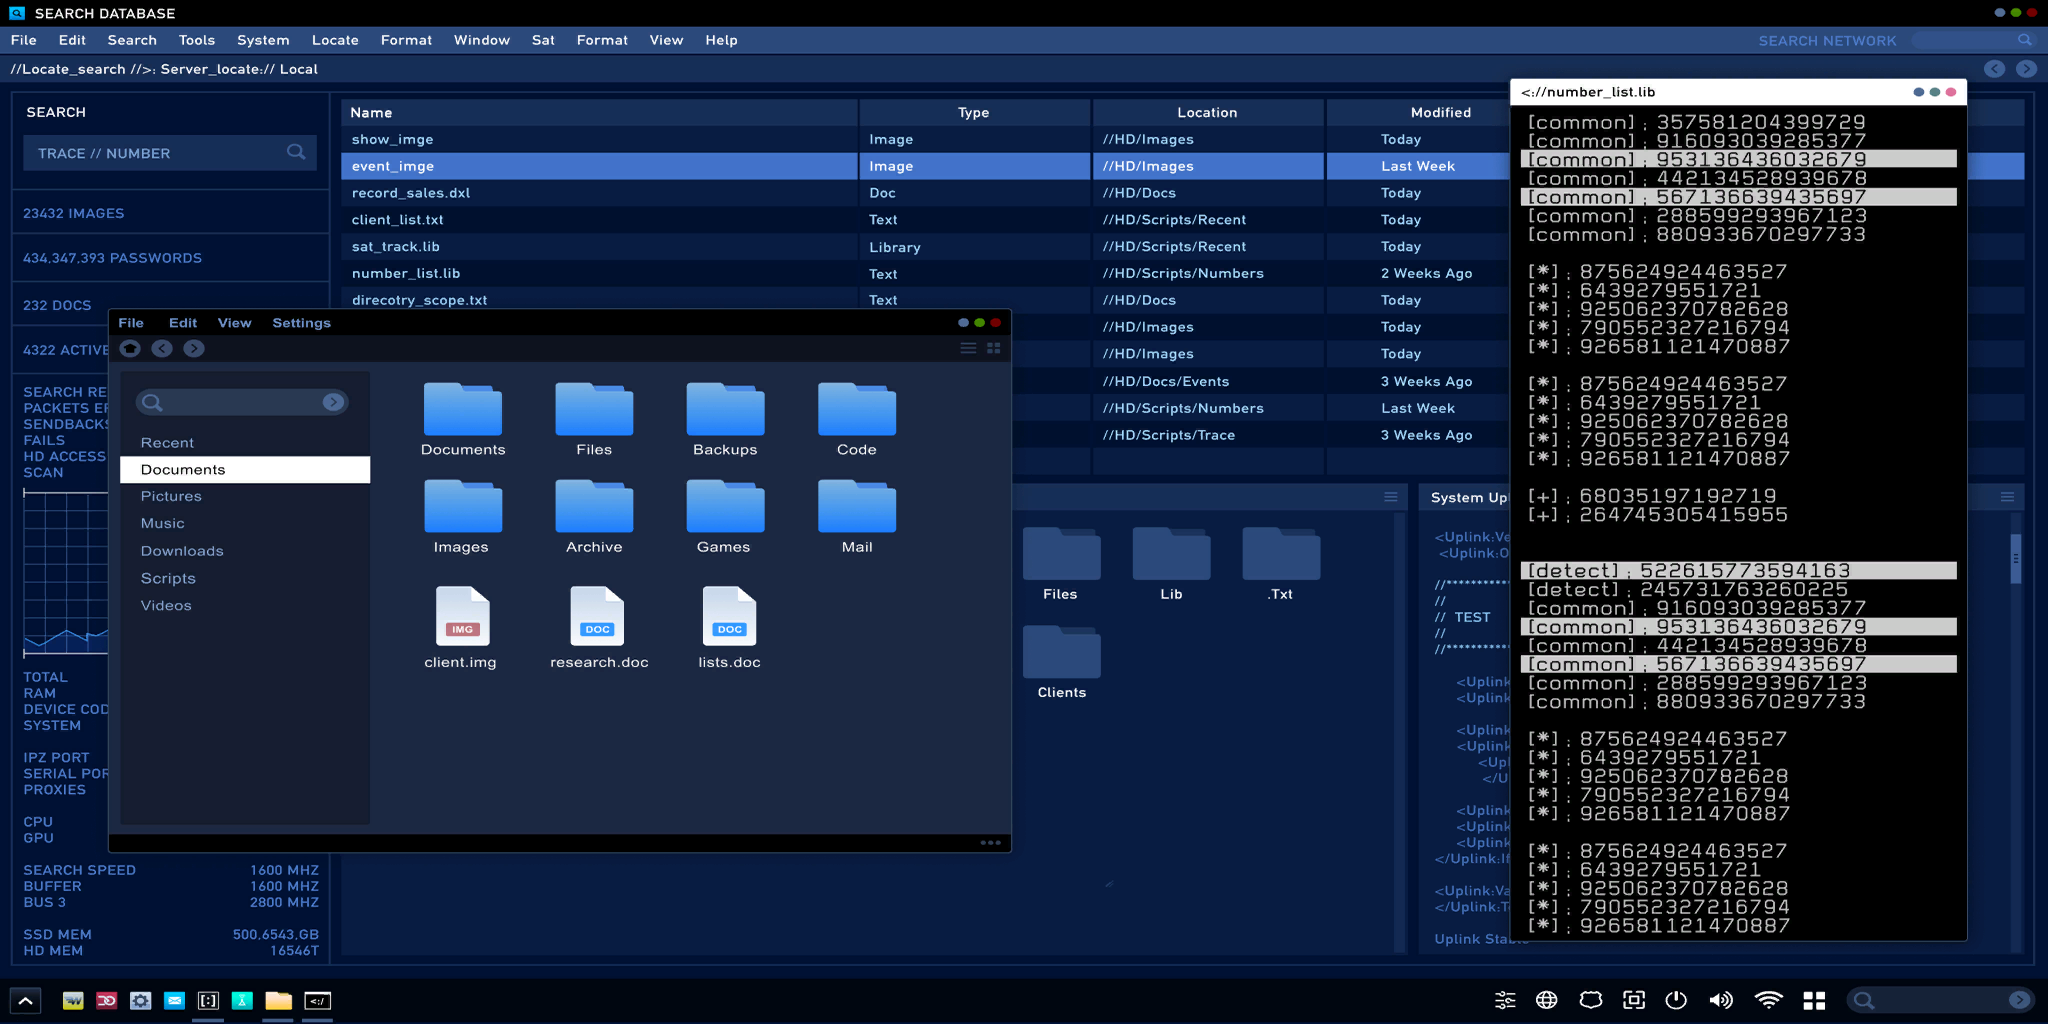Image resolution: width=2048 pixels, height=1024 pixels.
Task: Open the sliders control icon in system tray
Action: click(1505, 1000)
